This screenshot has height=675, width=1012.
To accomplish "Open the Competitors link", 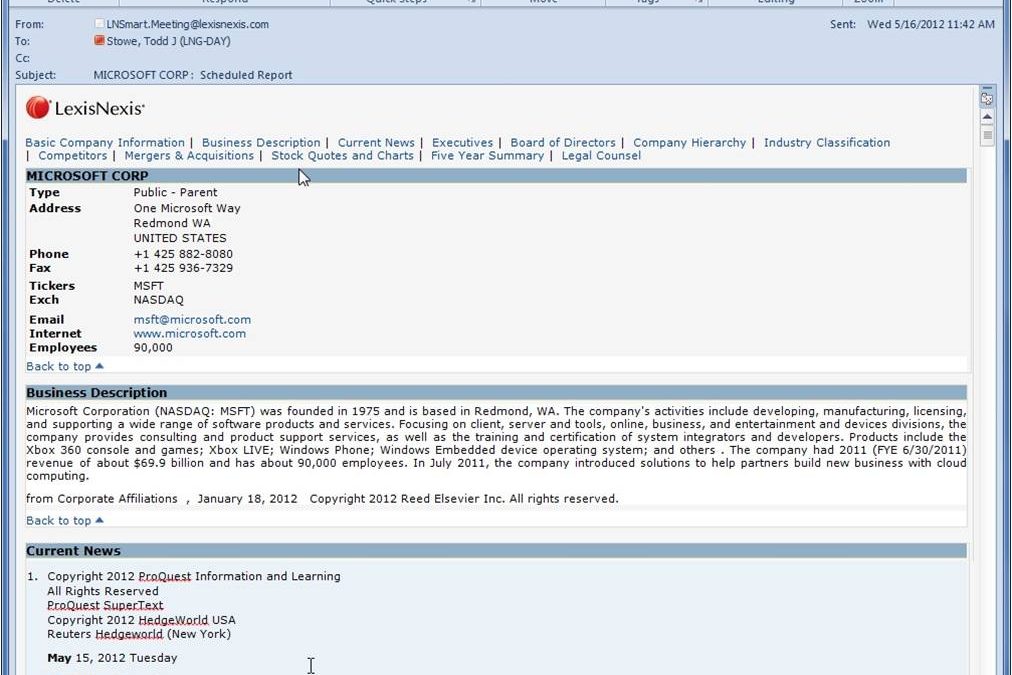I will [x=72, y=156].
